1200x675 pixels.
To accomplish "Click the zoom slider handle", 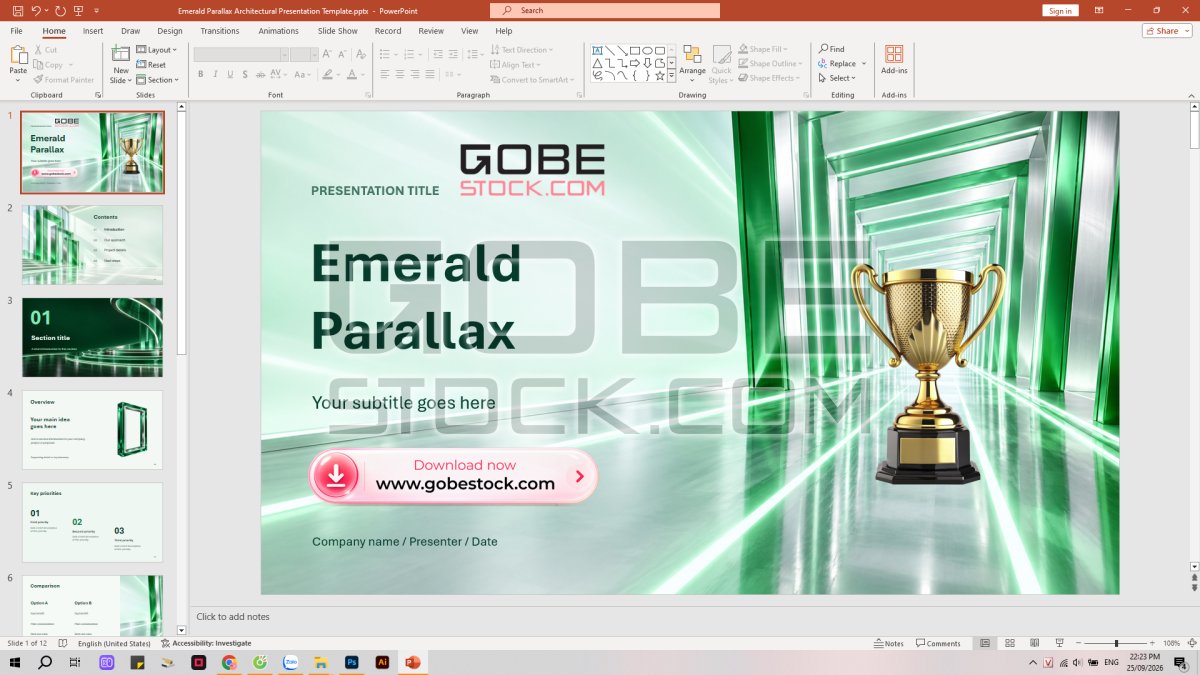I will [1116, 643].
